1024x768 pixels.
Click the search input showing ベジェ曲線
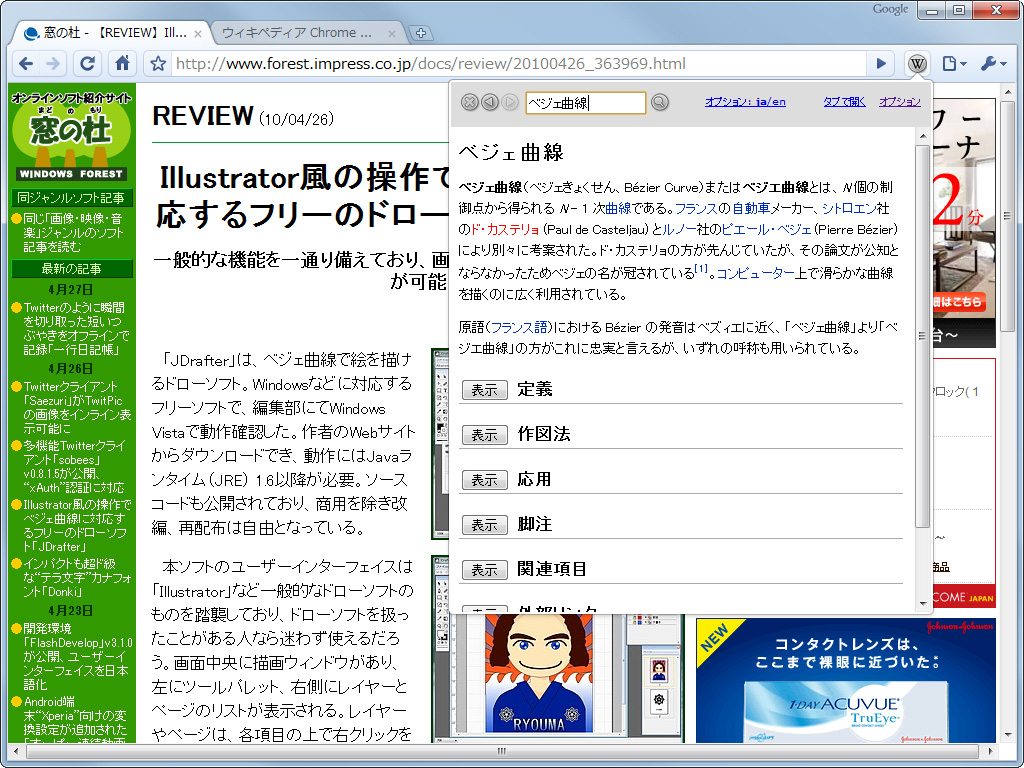point(585,102)
